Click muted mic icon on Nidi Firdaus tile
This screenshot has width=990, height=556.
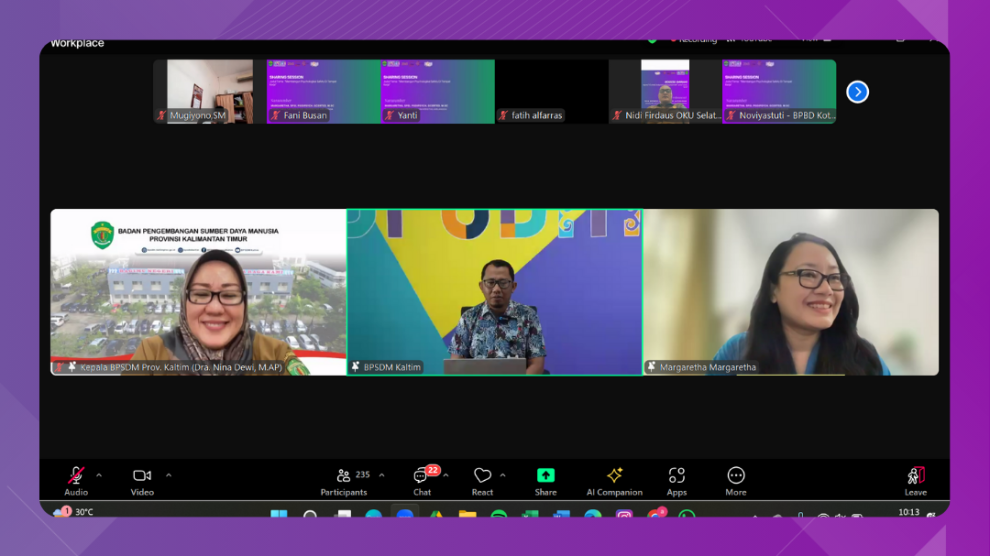point(617,115)
